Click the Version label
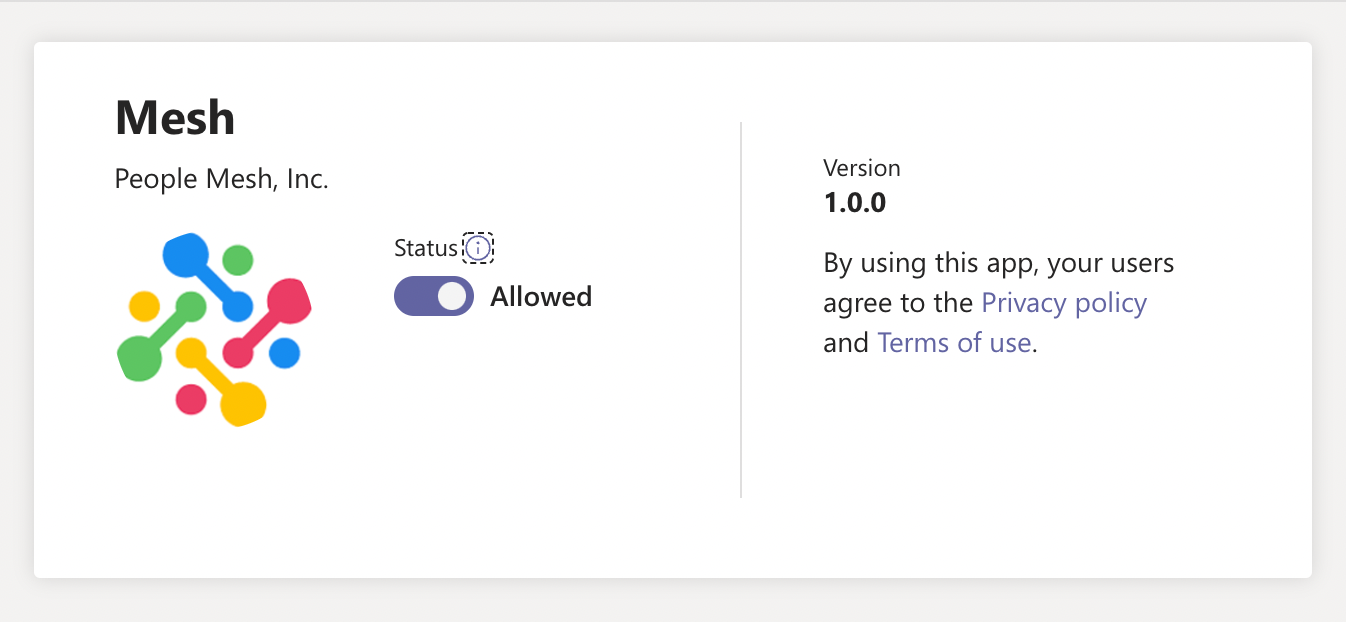Screen dimensions: 1346x622 click(x=862, y=168)
